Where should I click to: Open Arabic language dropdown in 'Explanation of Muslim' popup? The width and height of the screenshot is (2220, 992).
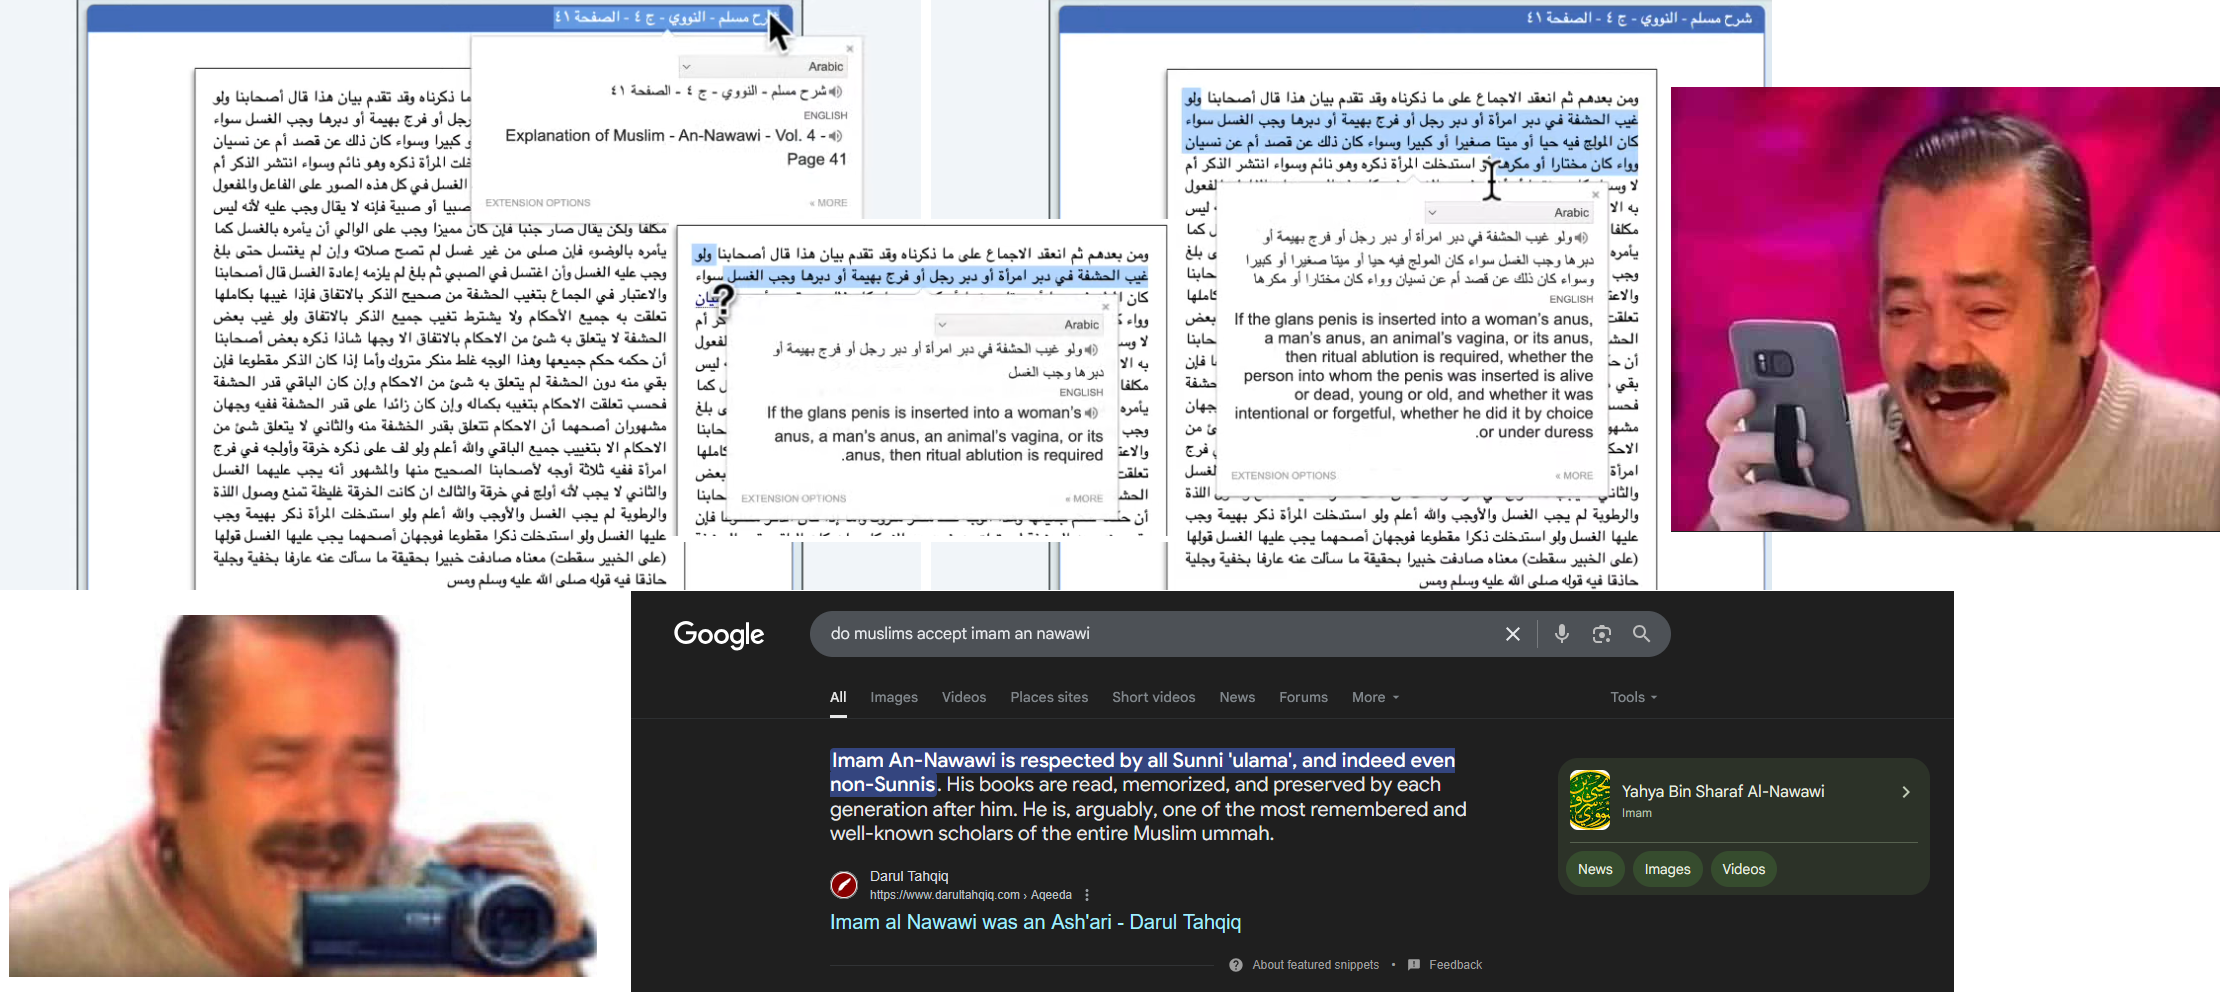pos(764,67)
